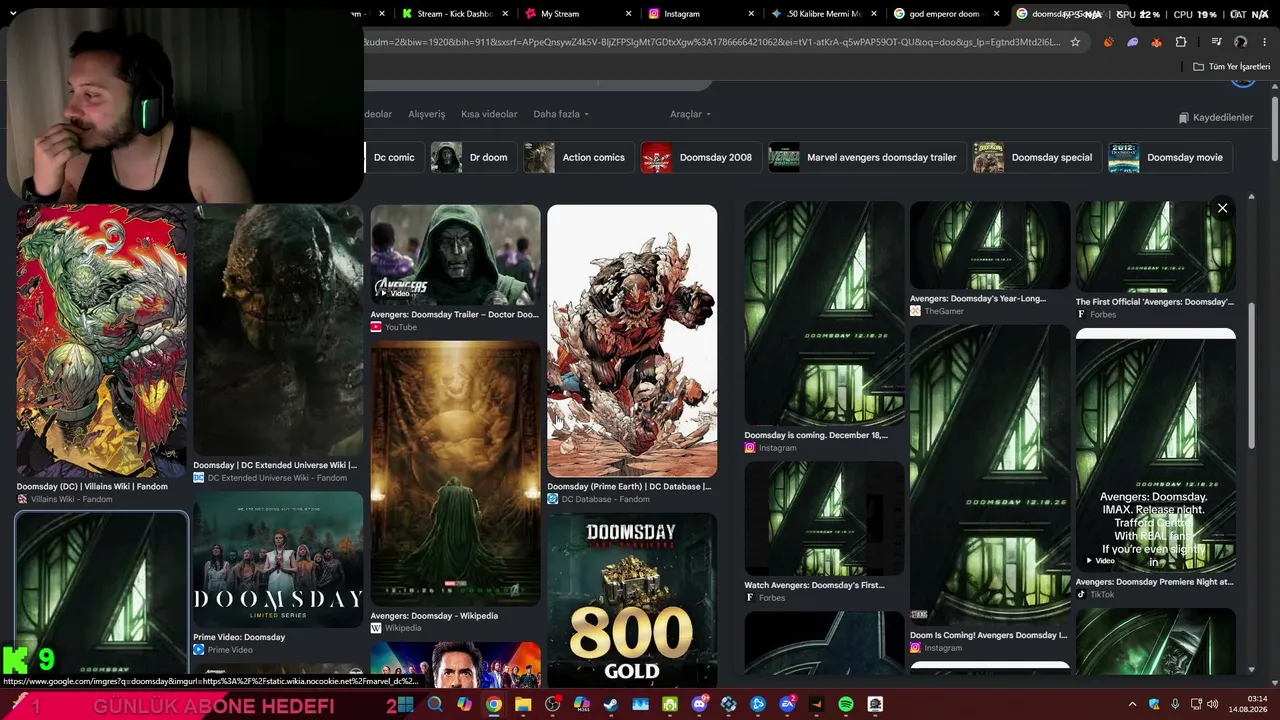This screenshot has height=720, width=1280.
Task: Open the Extensions puzzle icon
Action: point(1181,42)
